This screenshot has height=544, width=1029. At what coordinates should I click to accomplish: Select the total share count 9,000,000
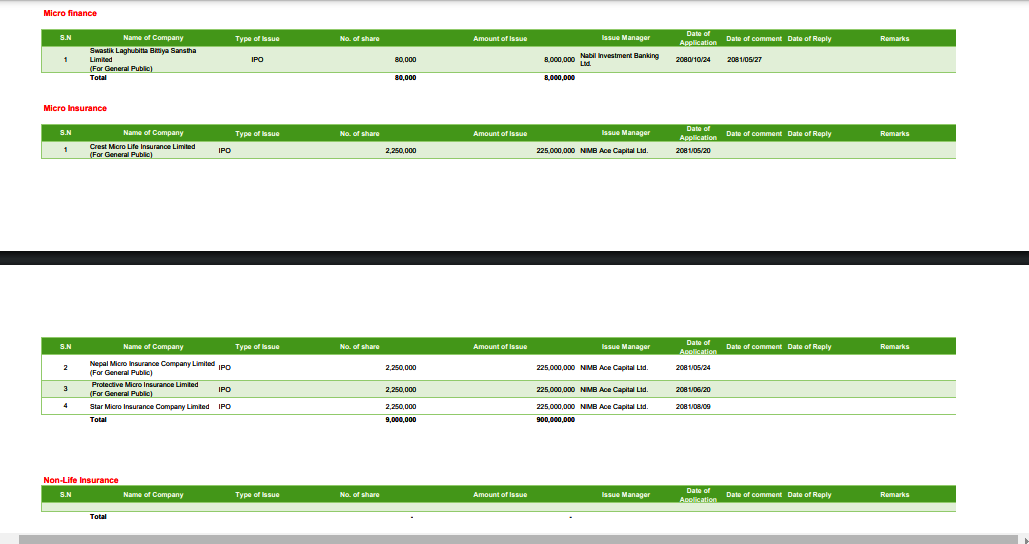coord(400,420)
